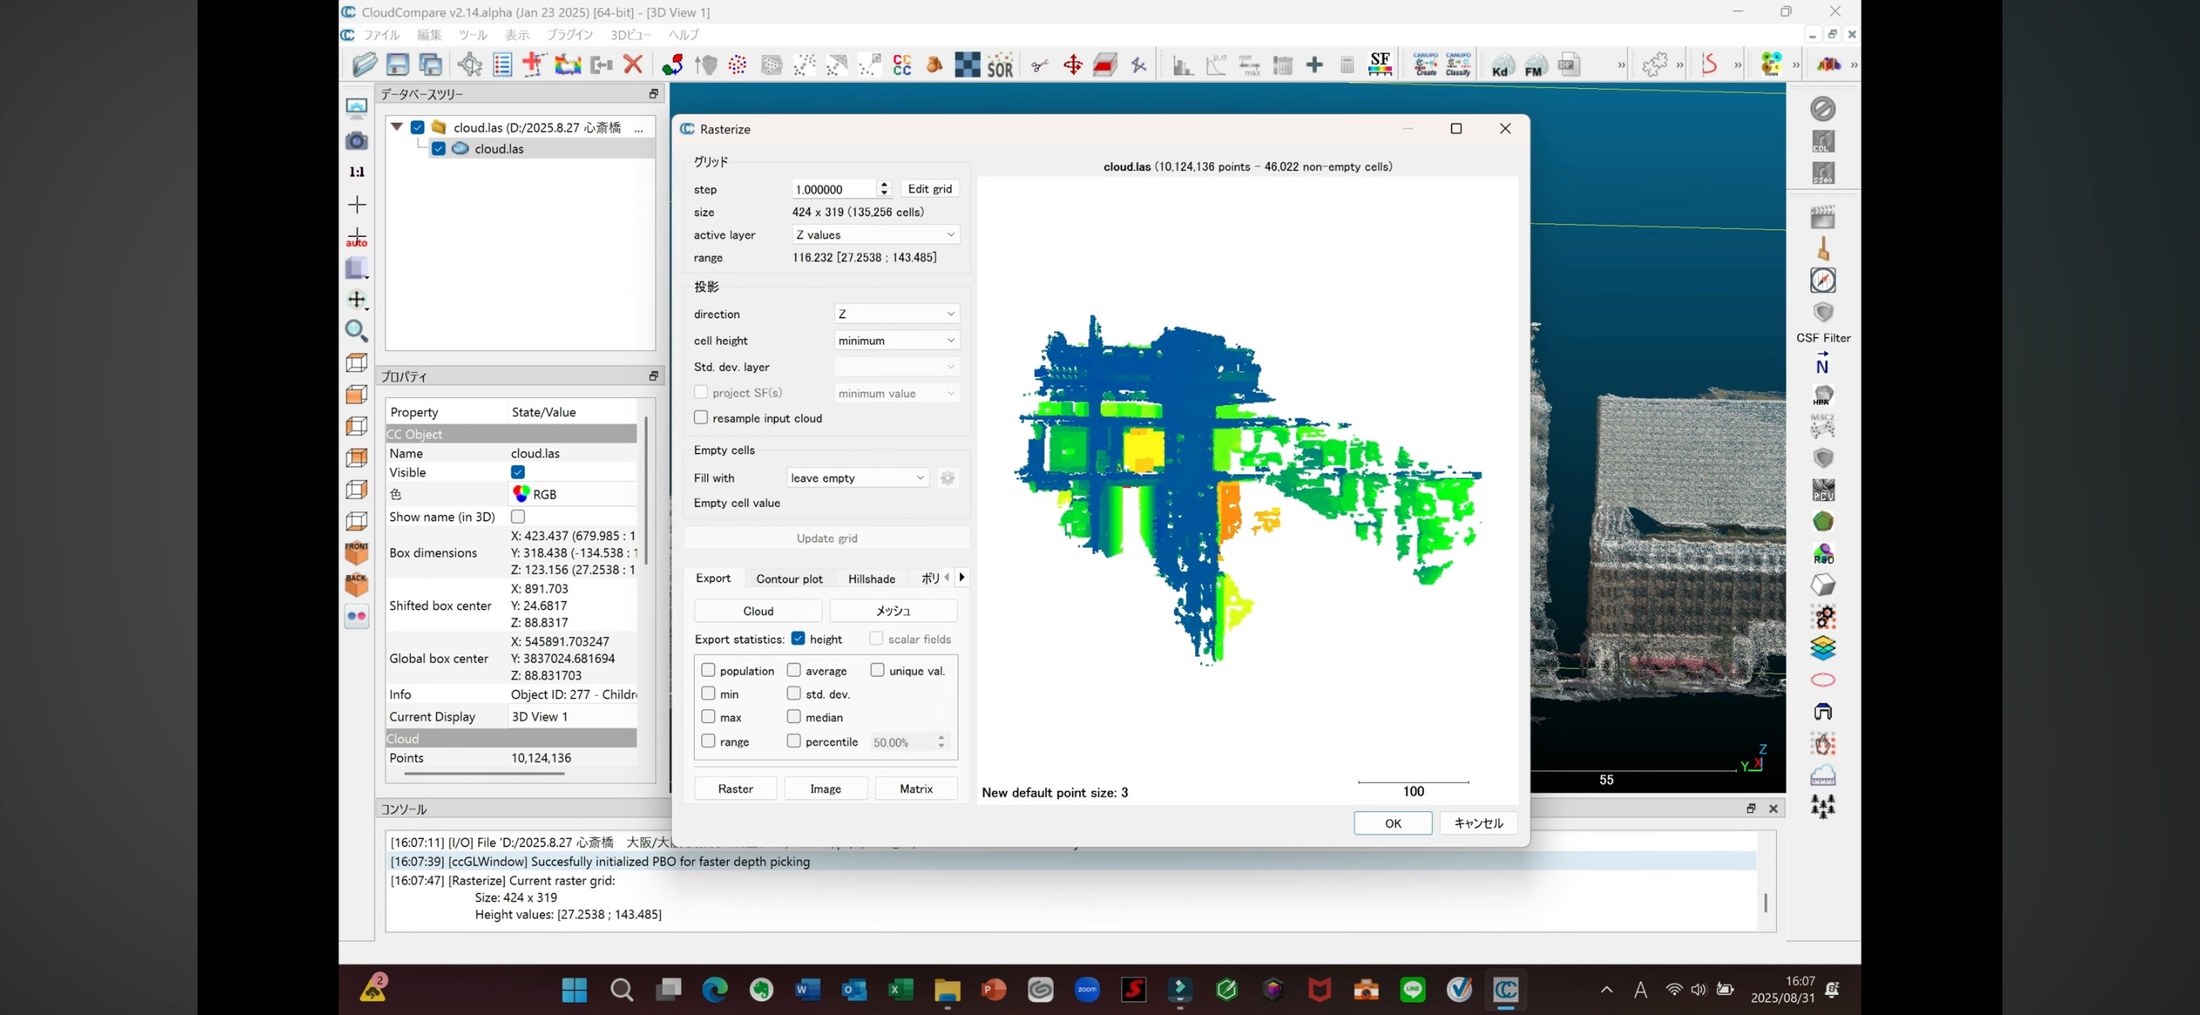Save the current entity via the floppy icon
This screenshot has width=2200, height=1015.
[x=398, y=65]
